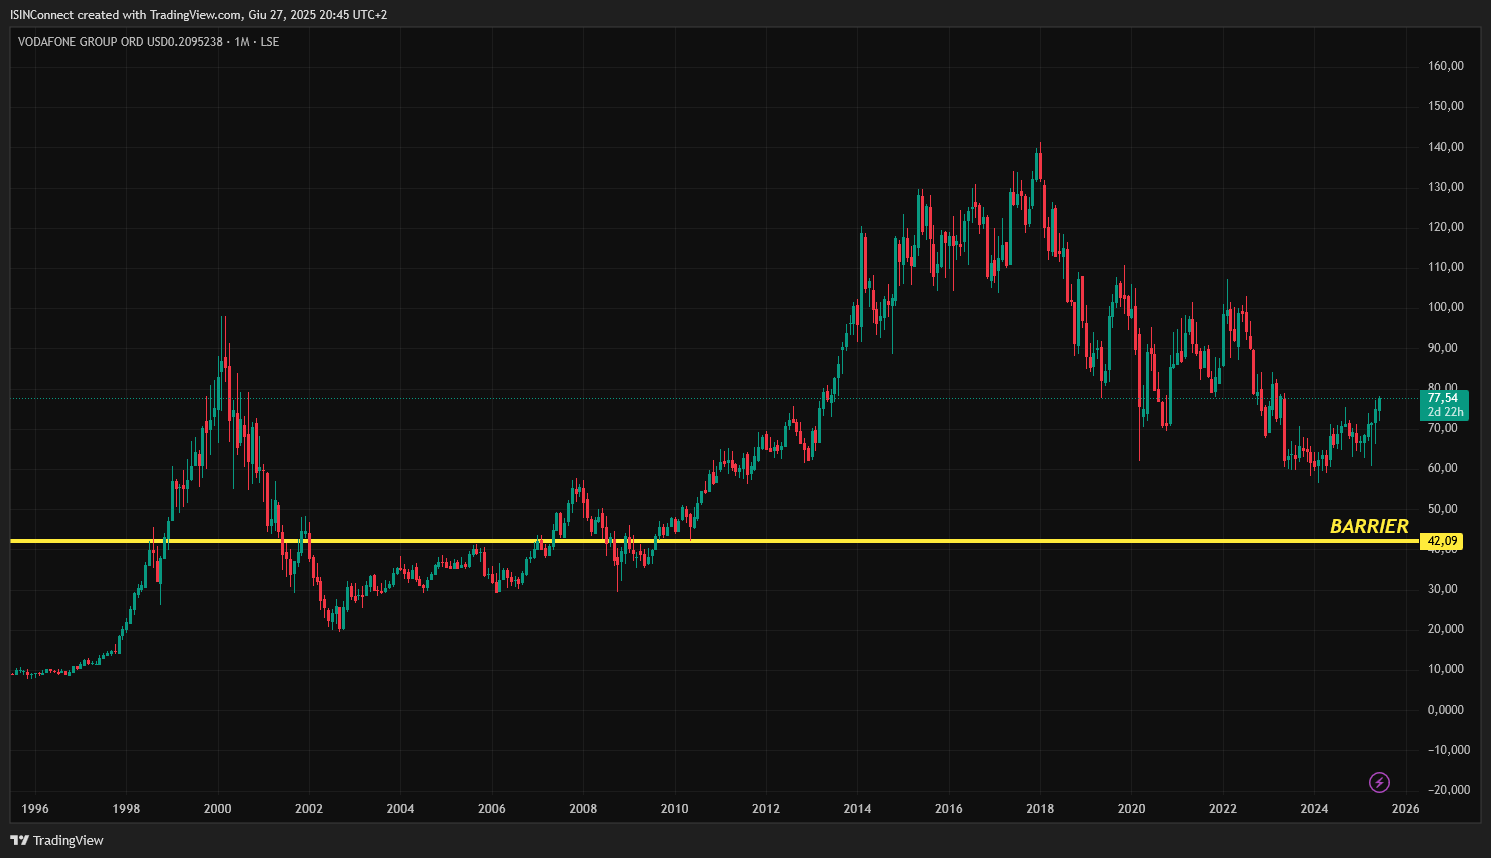
Task: Click the 2006 year on time axis
Action: pos(492,809)
